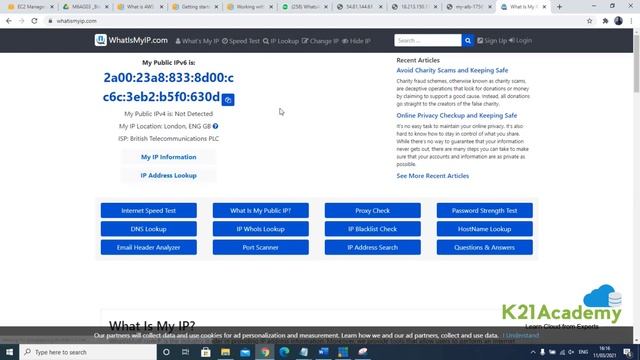The width and height of the screenshot is (640, 360).
Task: Open File Explorer from taskbar
Action: pyautogui.click(x=225, y=352)
